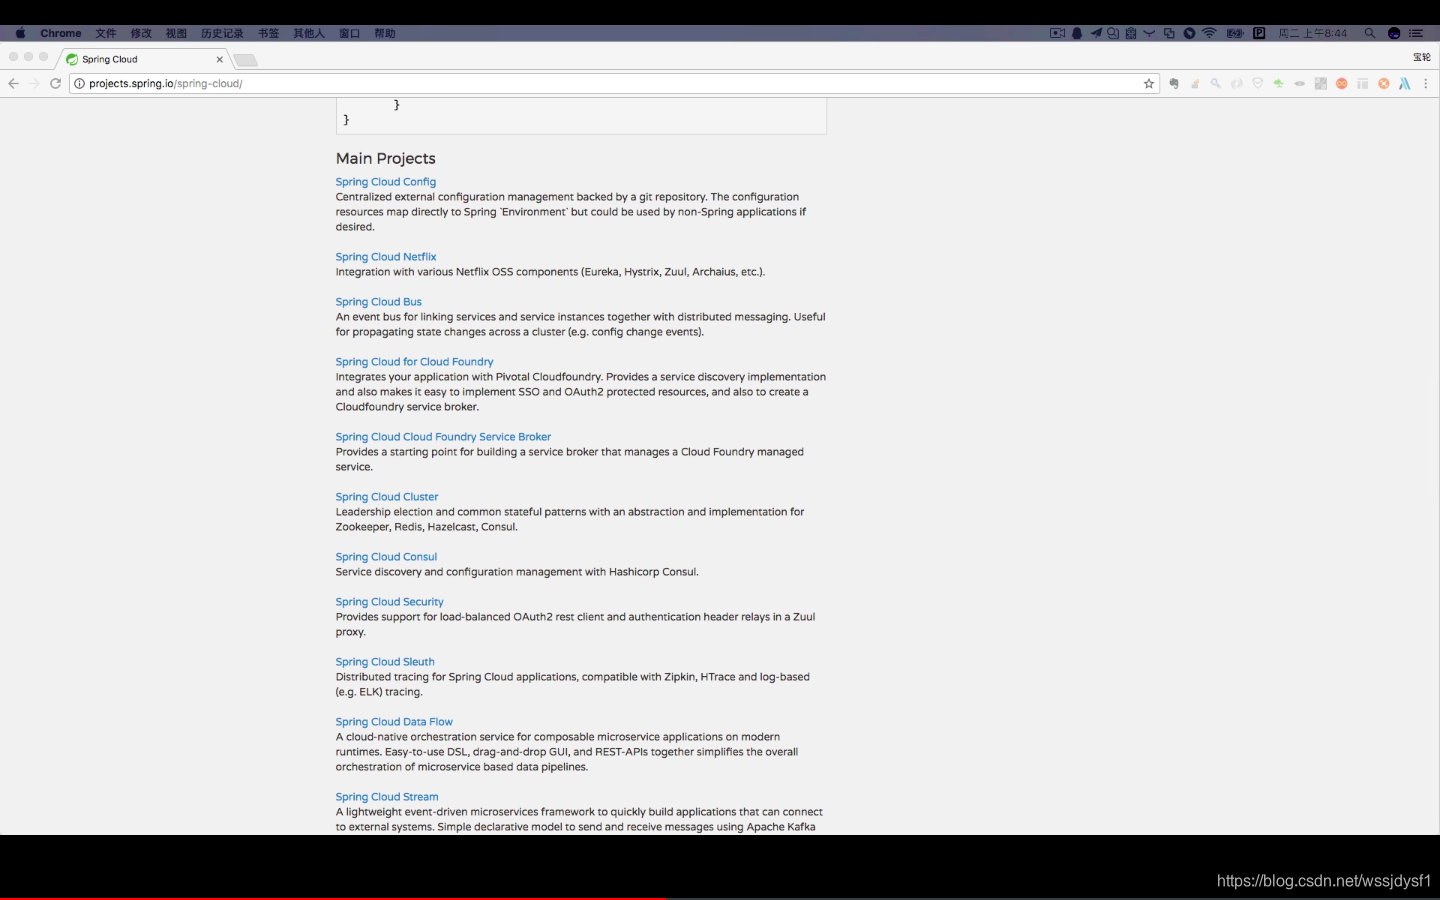The width and height of the screenshot is (1440, 900).
Task: Click the screen recording camera menu icon
Action: point(1057,33)
